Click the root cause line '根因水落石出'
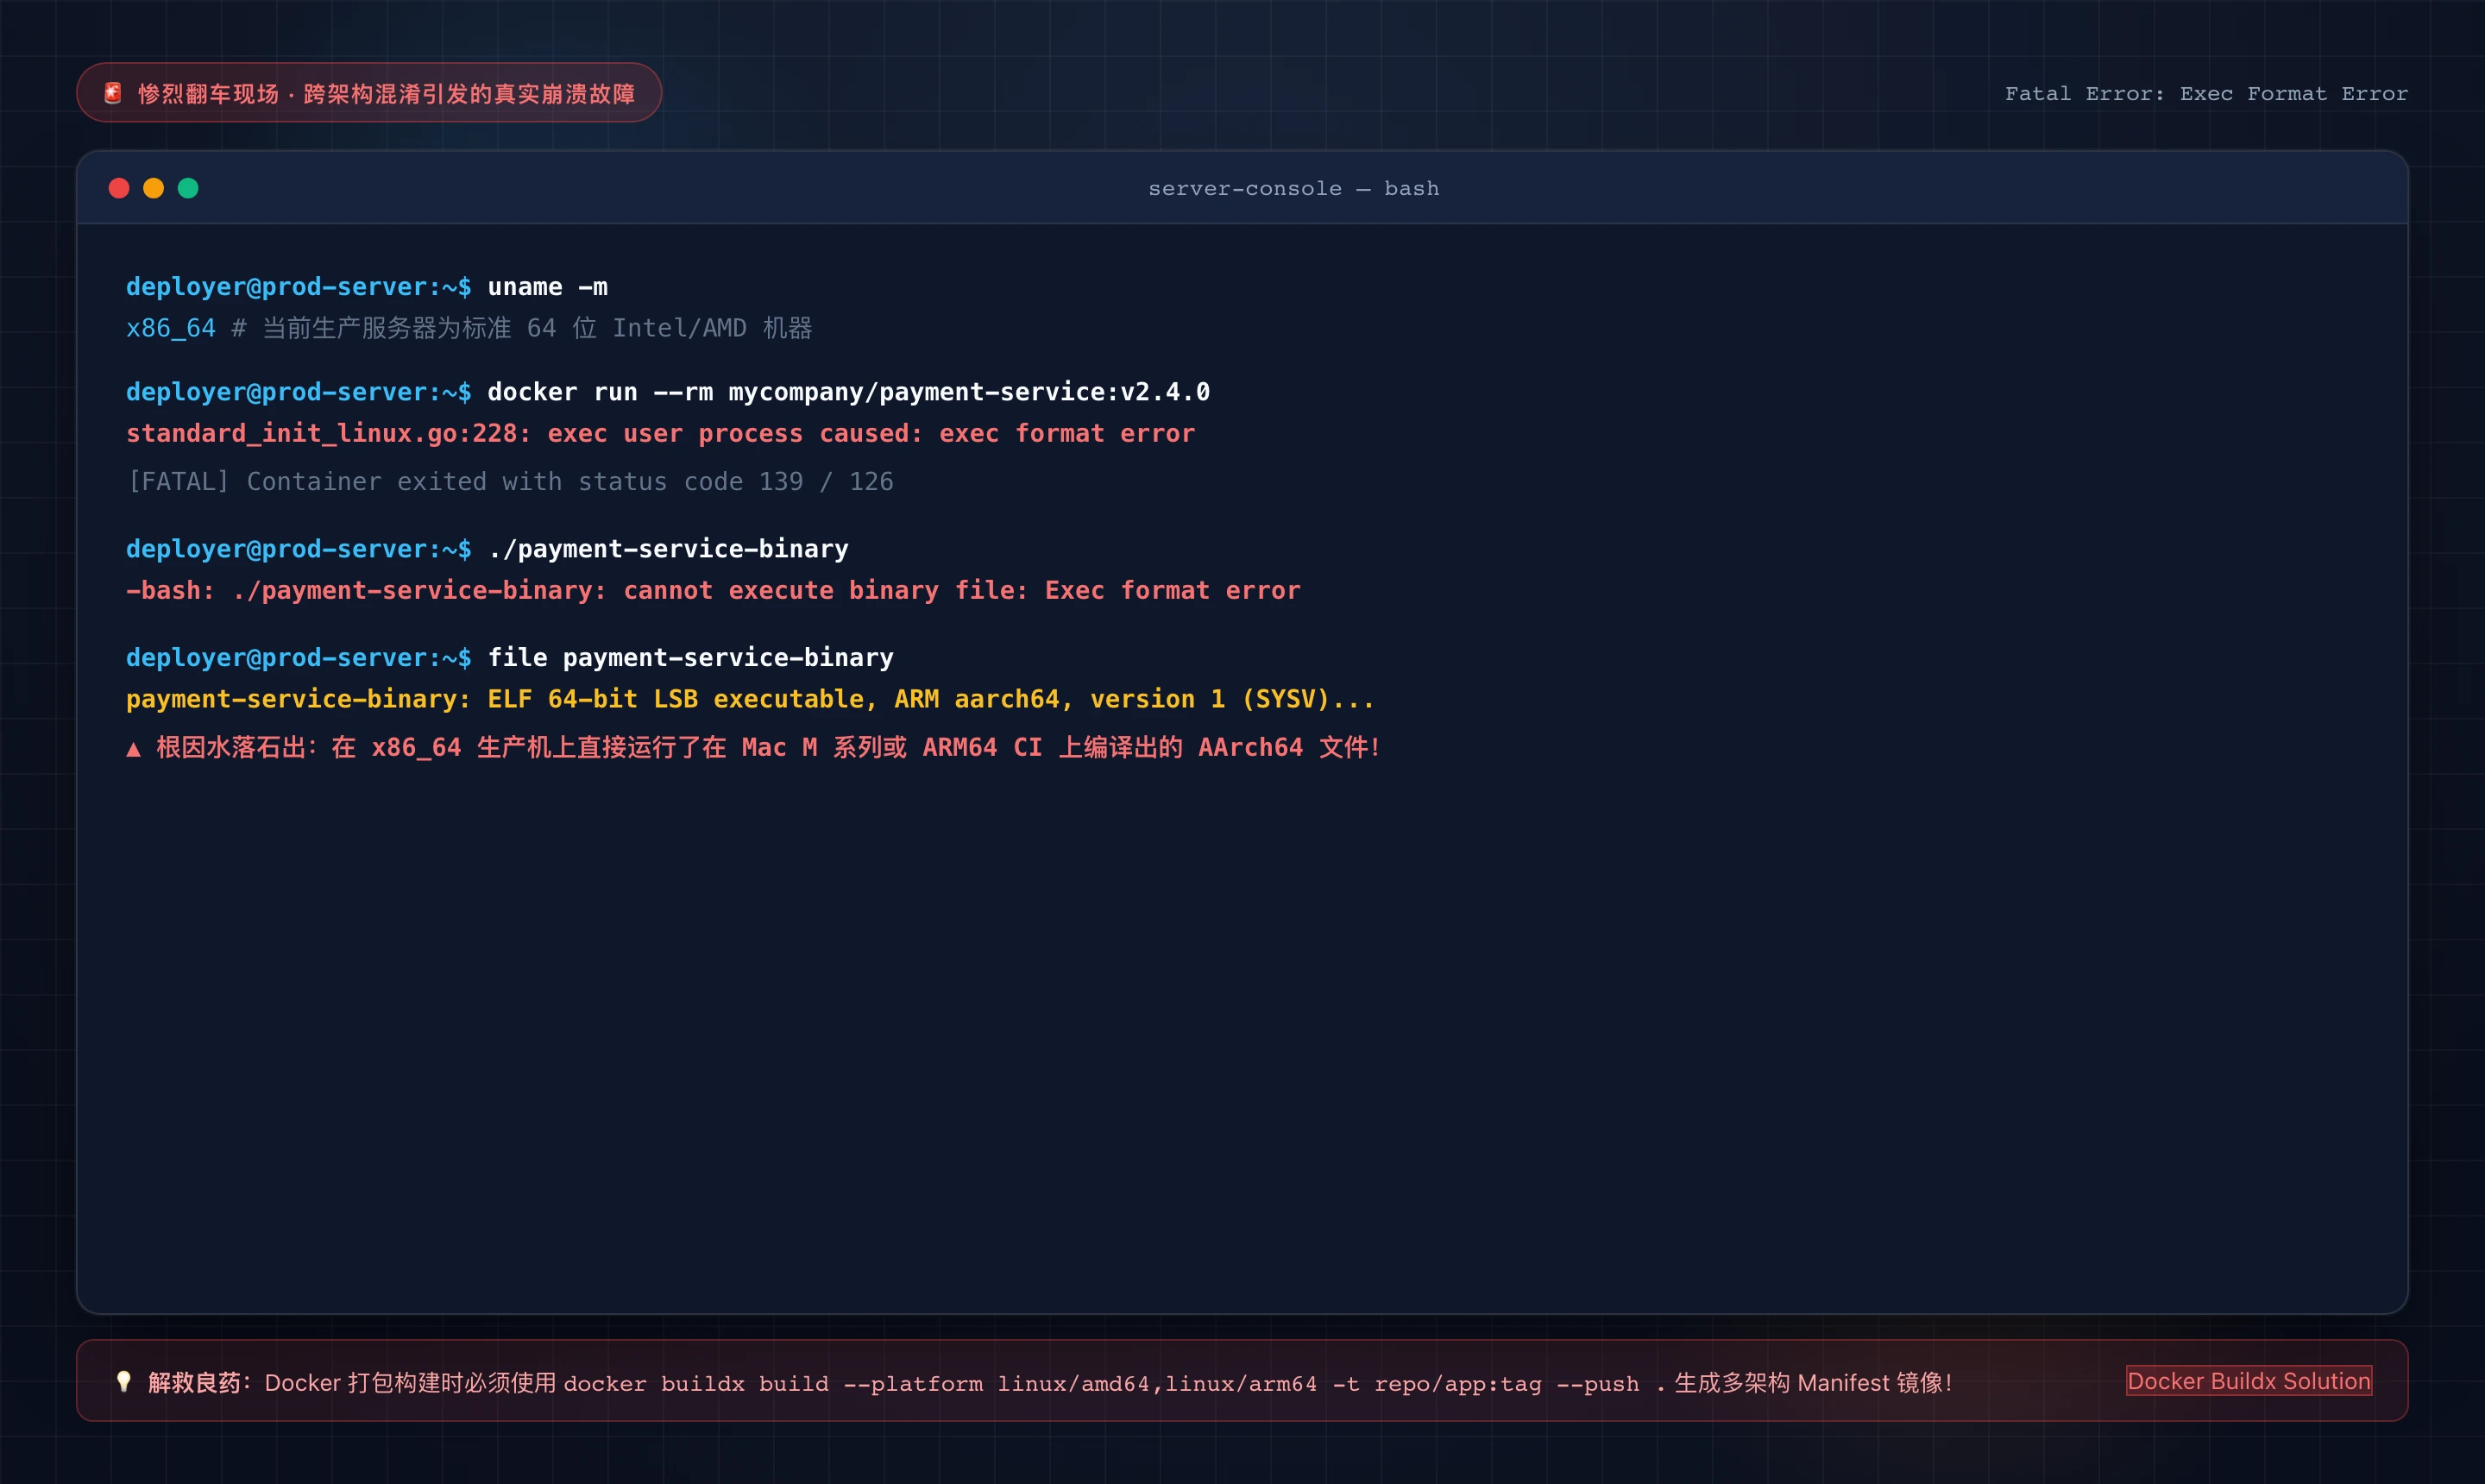The width and height of the screenshot is (2485, 1484). [754, 748]
